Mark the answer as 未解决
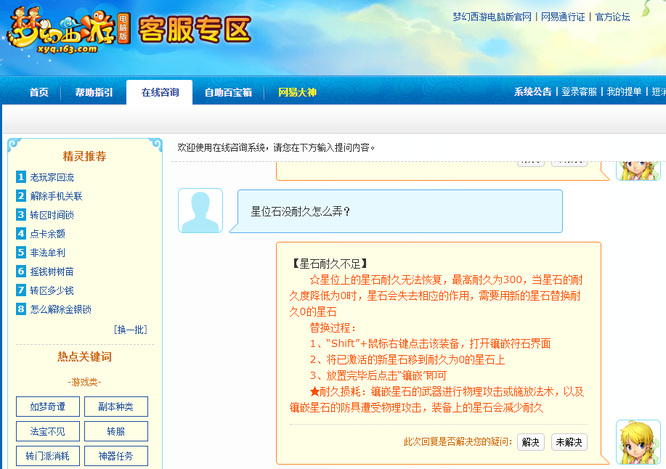This screenshot has height=469, width=666. coord(570,442)
